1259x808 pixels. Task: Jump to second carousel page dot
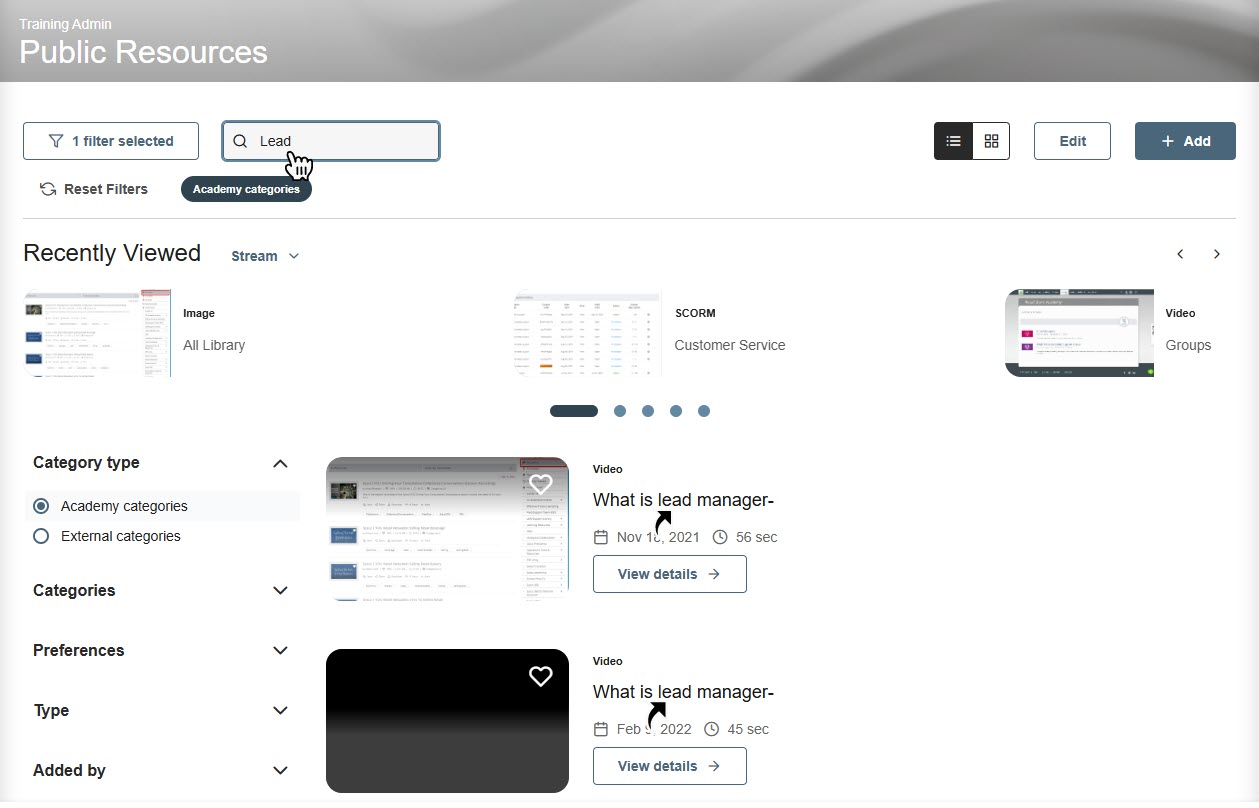(620, 411)
